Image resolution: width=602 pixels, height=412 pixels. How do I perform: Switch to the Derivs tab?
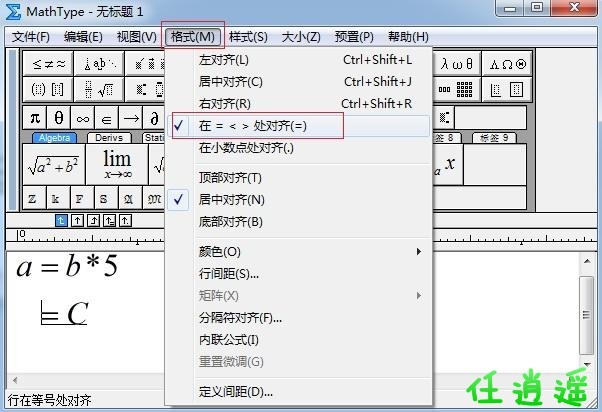coord(109,137)
